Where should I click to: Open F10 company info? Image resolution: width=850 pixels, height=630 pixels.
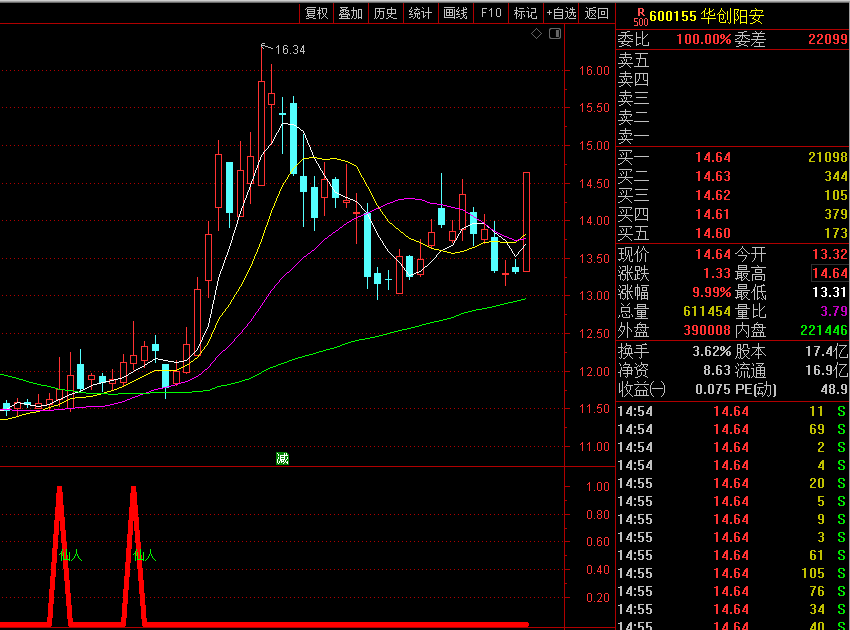[491, 13]
